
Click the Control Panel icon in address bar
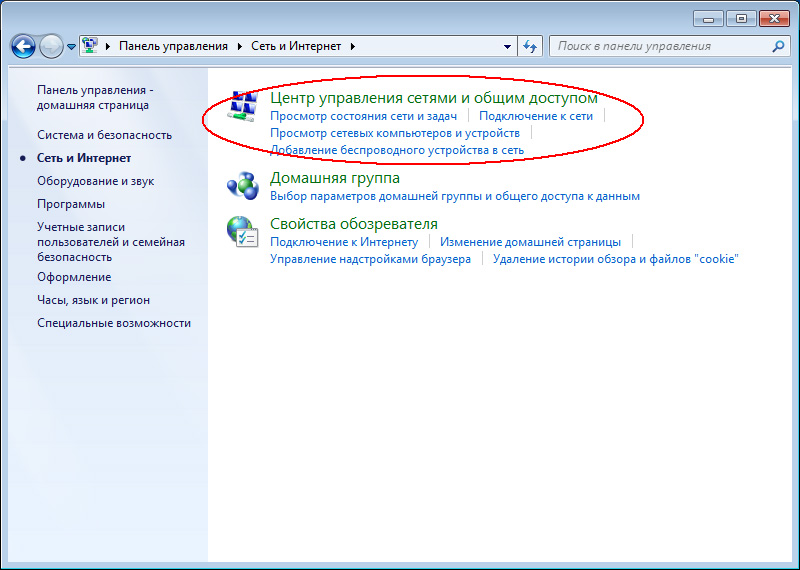point(90,45)
